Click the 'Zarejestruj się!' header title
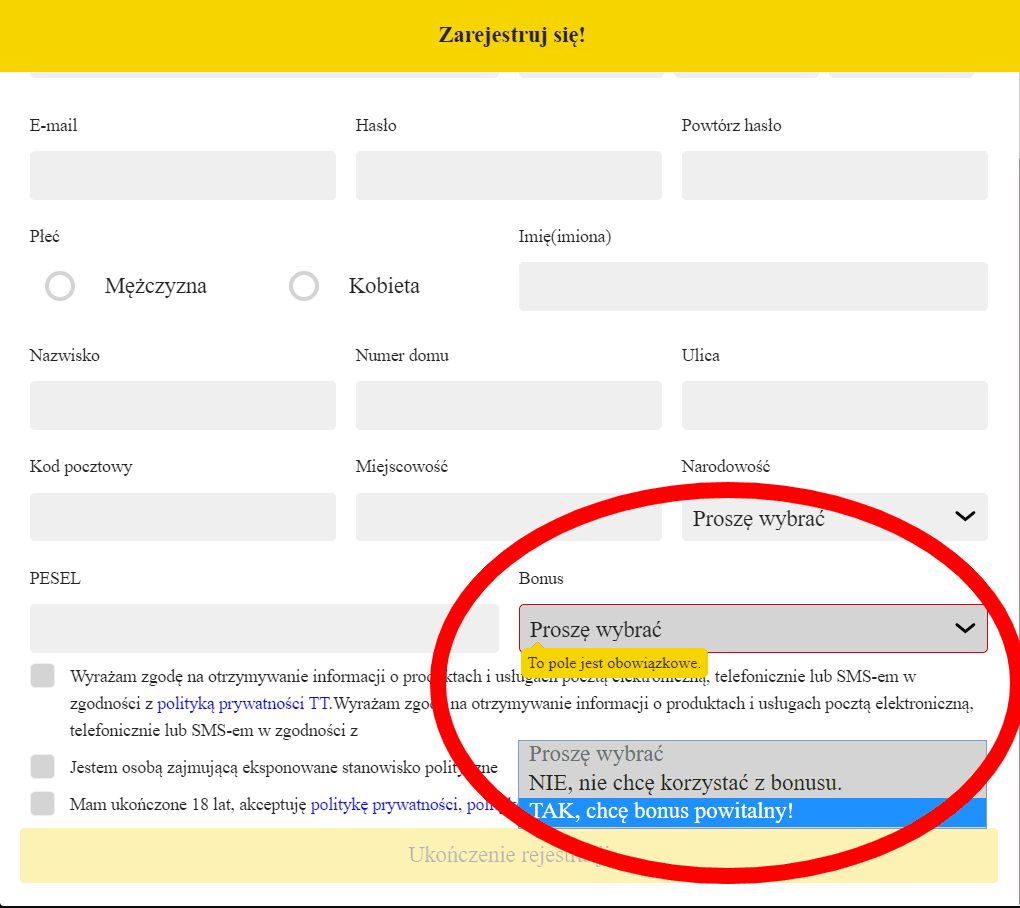 point(512,35)
